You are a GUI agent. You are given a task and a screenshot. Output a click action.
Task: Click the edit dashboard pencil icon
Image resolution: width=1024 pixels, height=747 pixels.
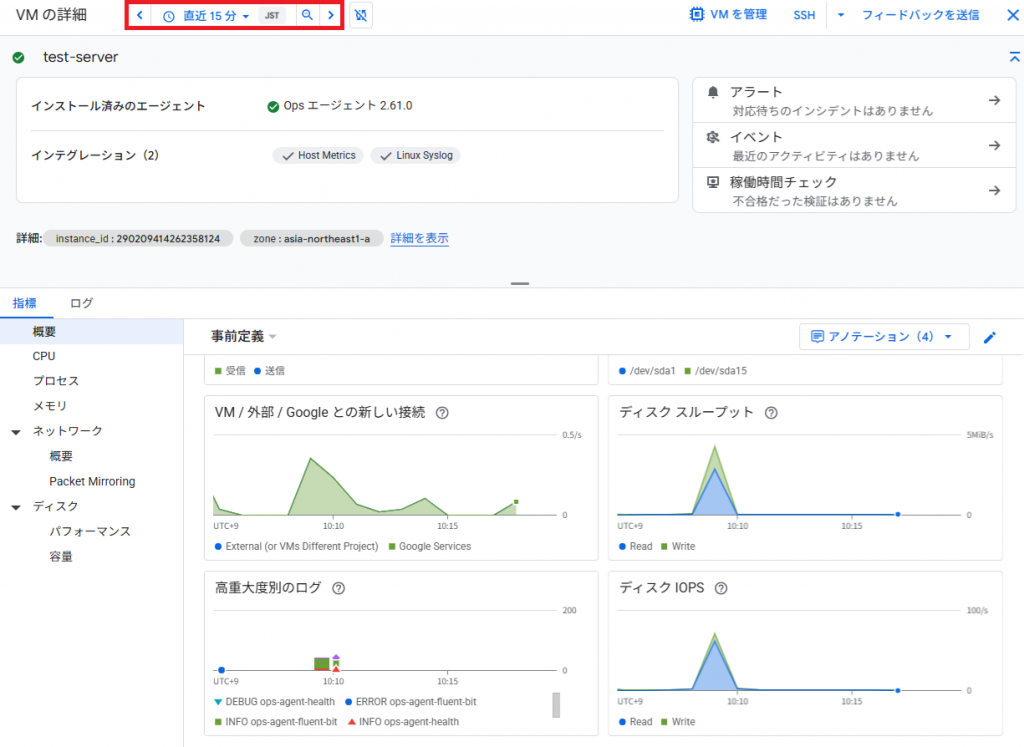(x=990, y=337)
